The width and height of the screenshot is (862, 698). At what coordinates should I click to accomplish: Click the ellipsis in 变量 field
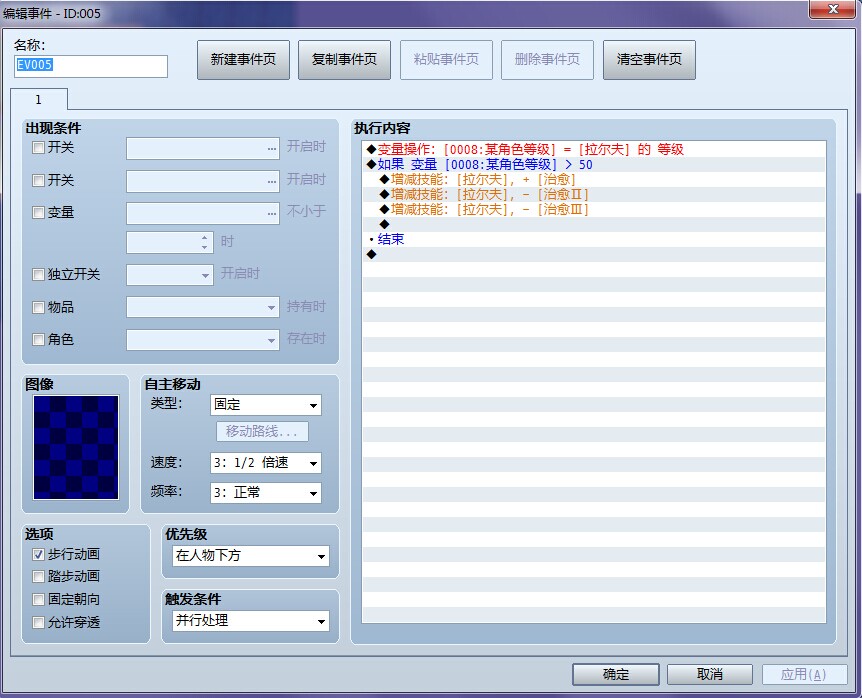[x=272, y=214]
